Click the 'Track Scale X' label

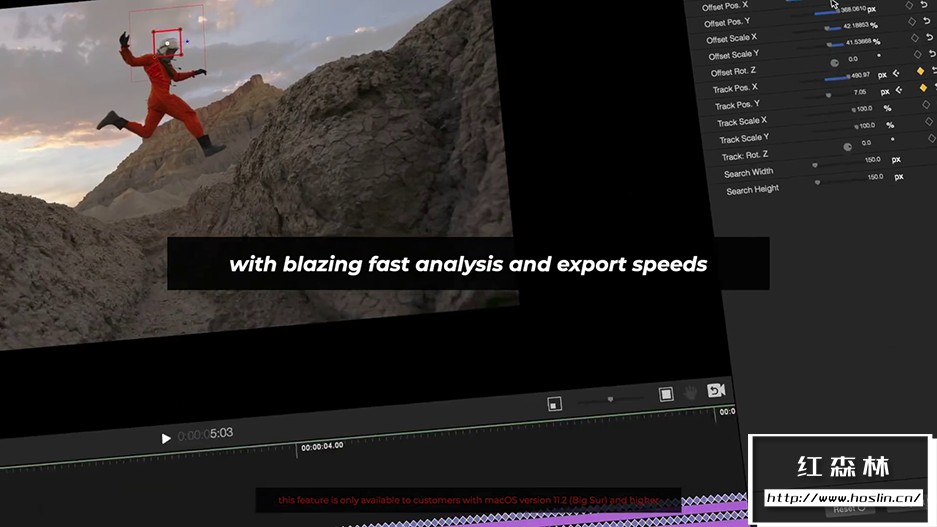coord(742,122)
